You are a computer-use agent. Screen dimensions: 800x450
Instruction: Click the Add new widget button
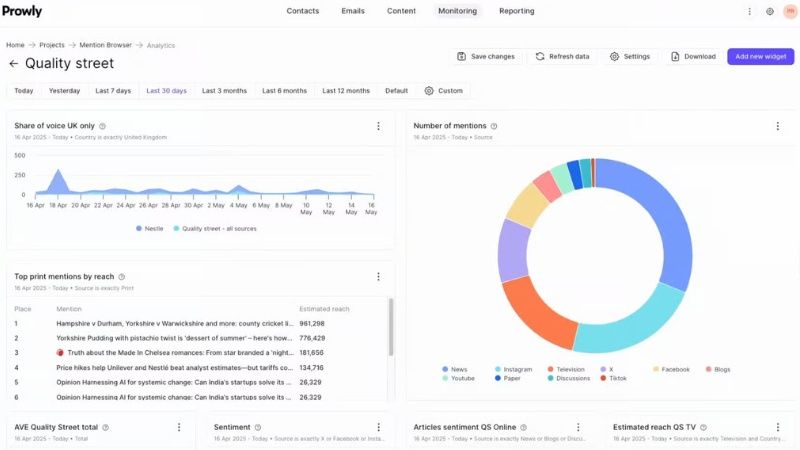[x=761, y=57]
